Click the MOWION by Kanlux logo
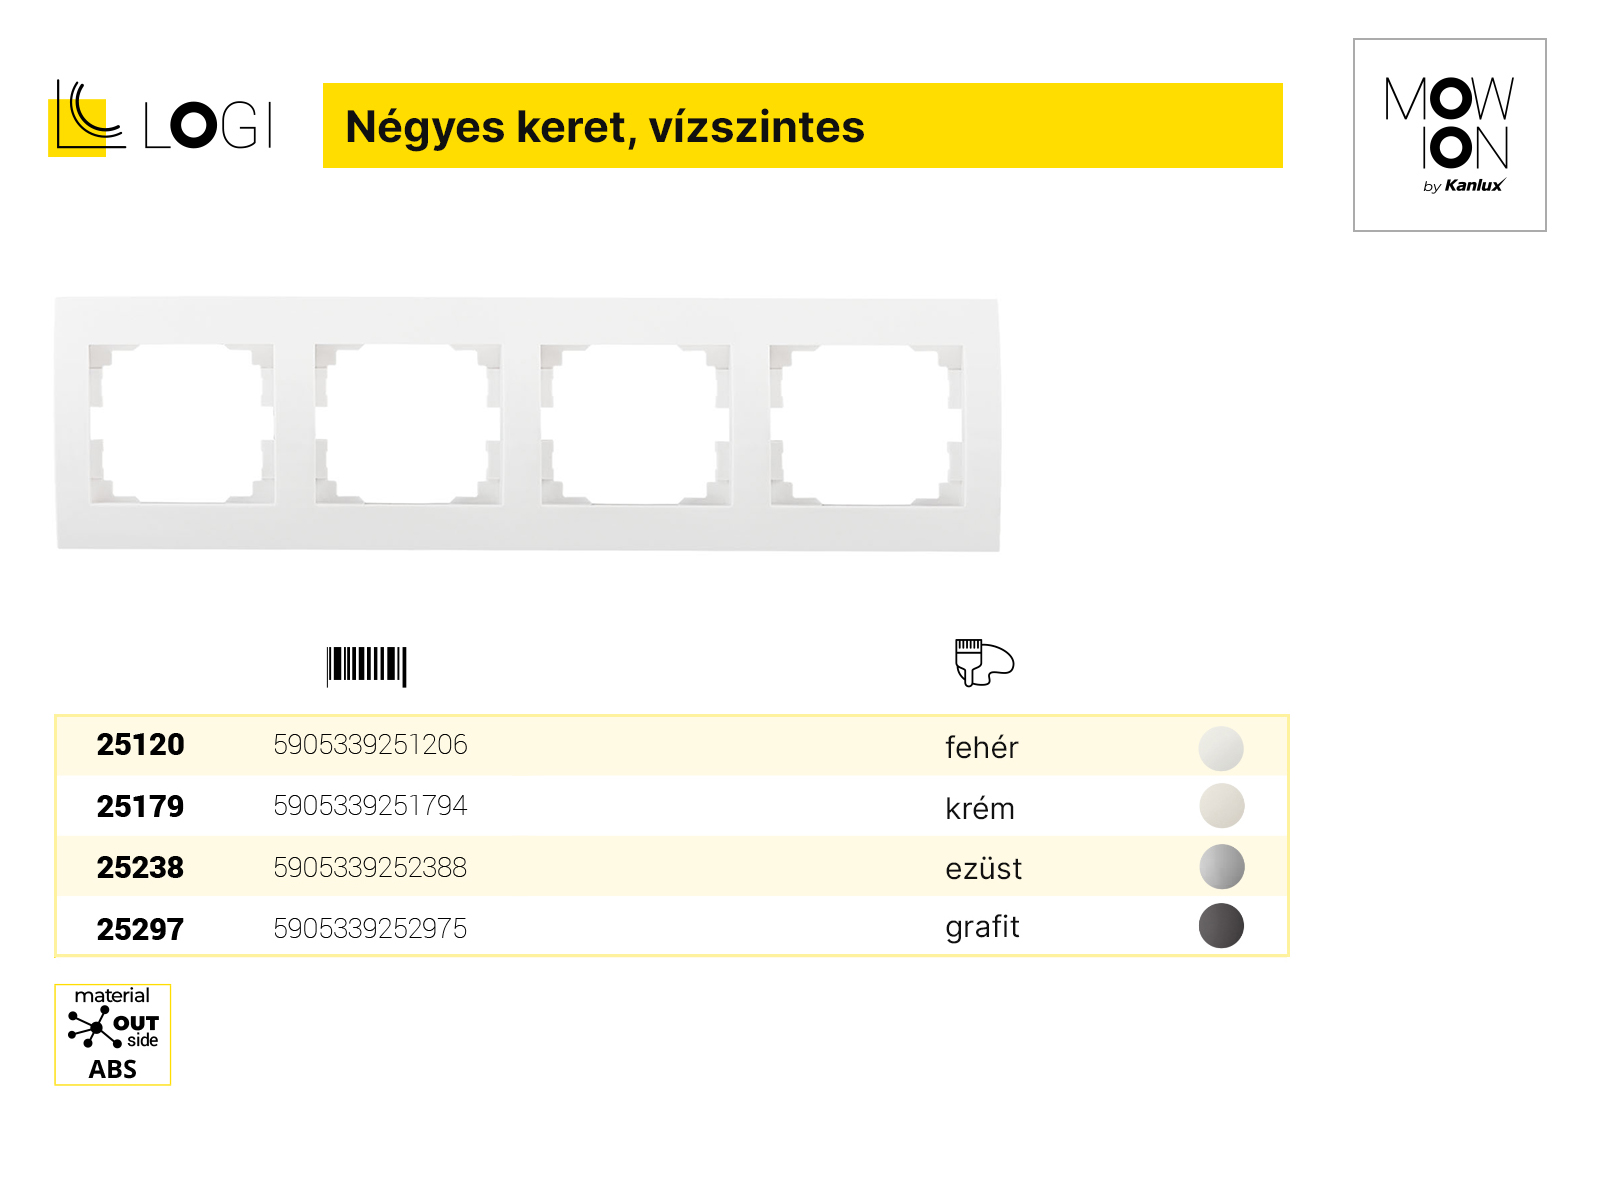 [1449, 135]
